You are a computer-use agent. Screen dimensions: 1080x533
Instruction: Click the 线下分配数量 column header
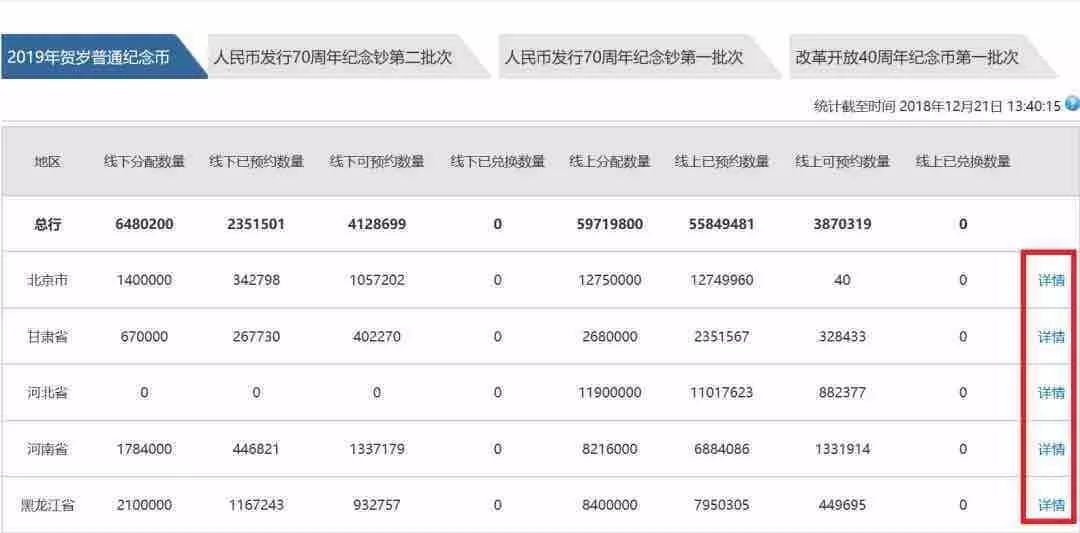(x=145, y=162)
